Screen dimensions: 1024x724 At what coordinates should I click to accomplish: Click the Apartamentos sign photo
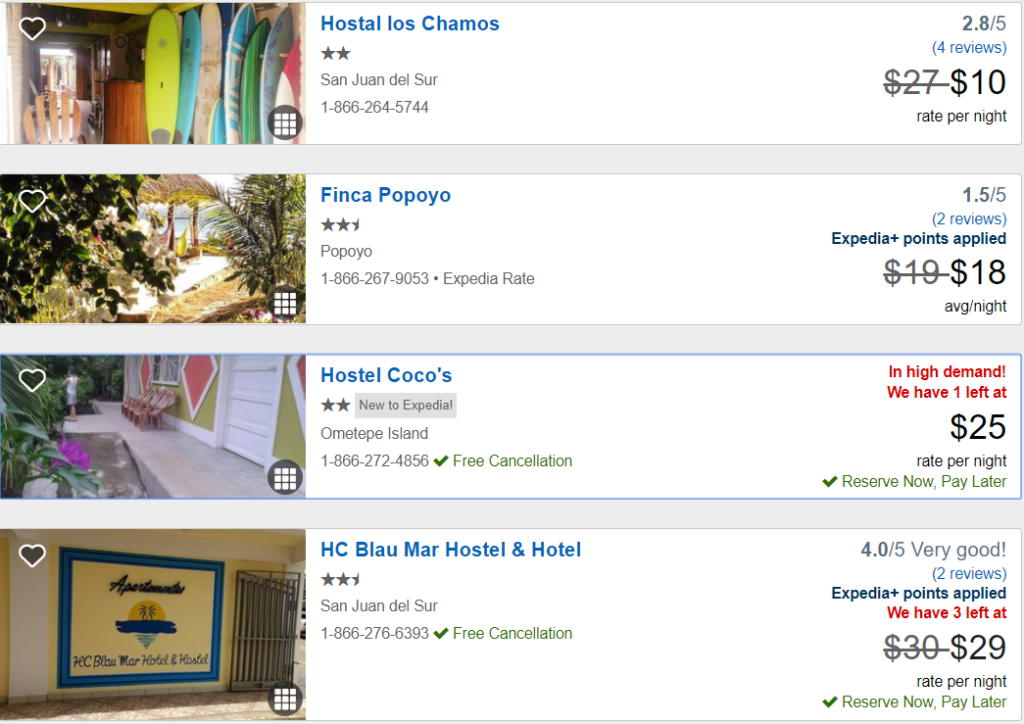coord(153,625)
